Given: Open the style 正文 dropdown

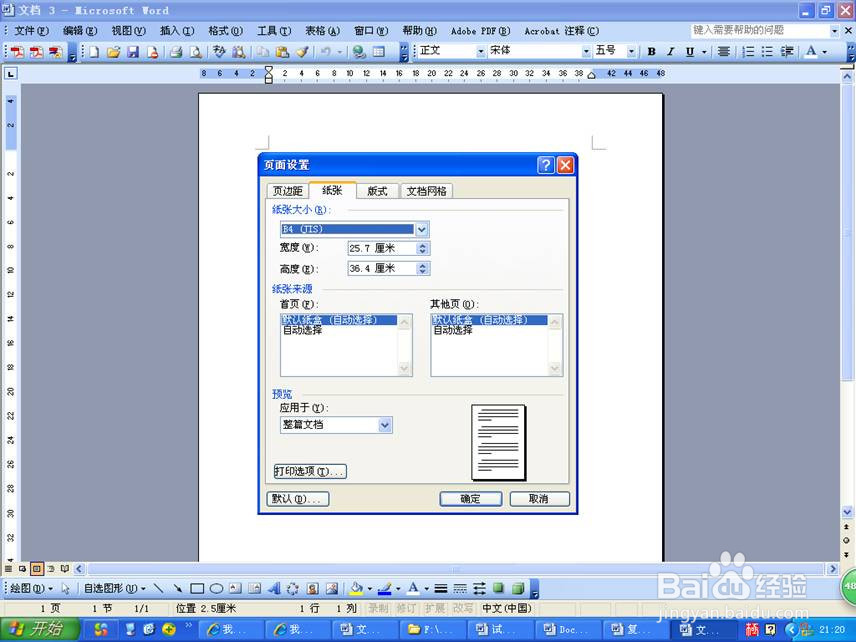Looking at the screenshot, I should click(480, 51).
